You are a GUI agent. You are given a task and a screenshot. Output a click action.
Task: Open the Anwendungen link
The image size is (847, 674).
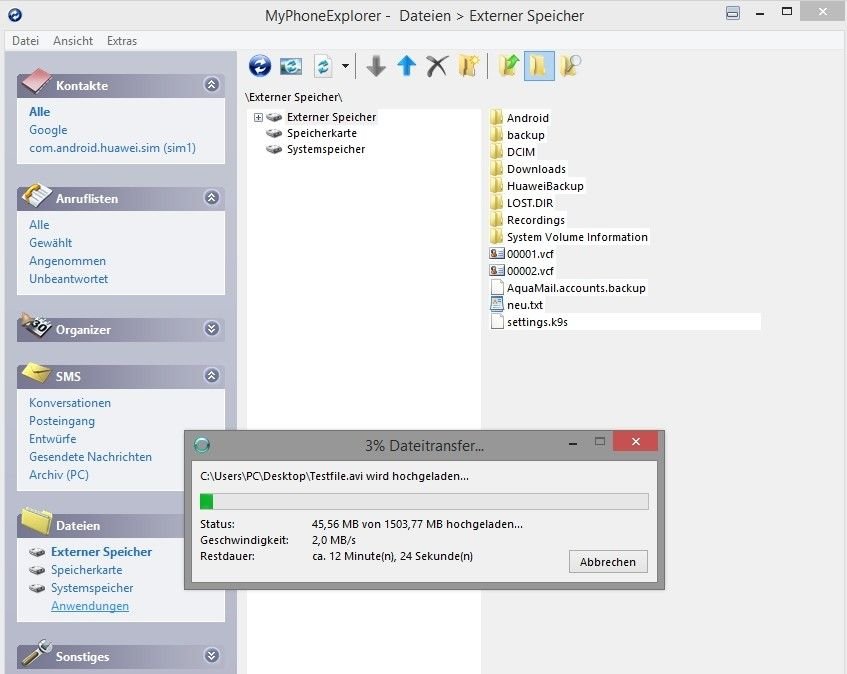pos(90,606)
